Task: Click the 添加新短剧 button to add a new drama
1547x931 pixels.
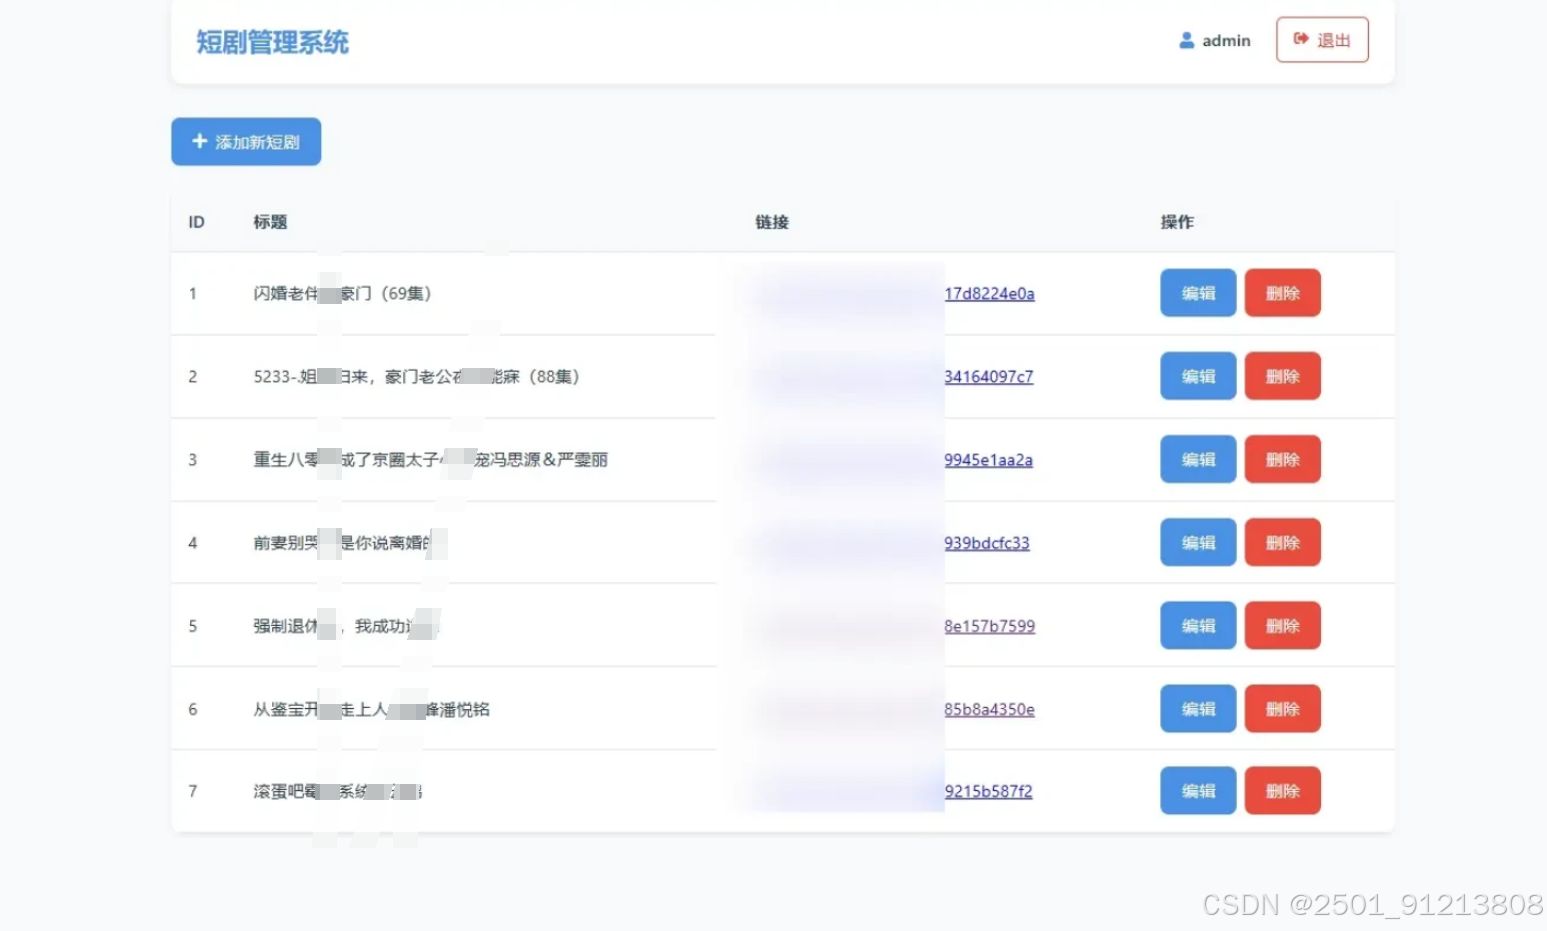Action: click(245, 141)
